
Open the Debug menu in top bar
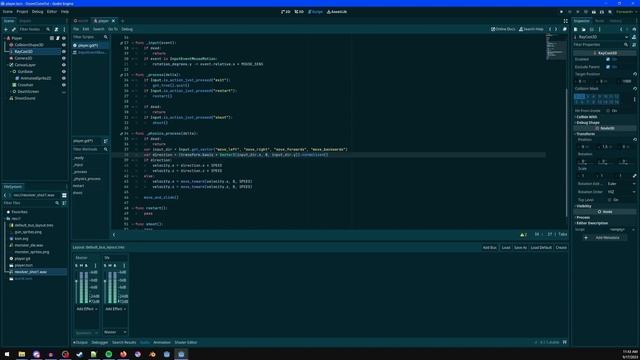38,12
